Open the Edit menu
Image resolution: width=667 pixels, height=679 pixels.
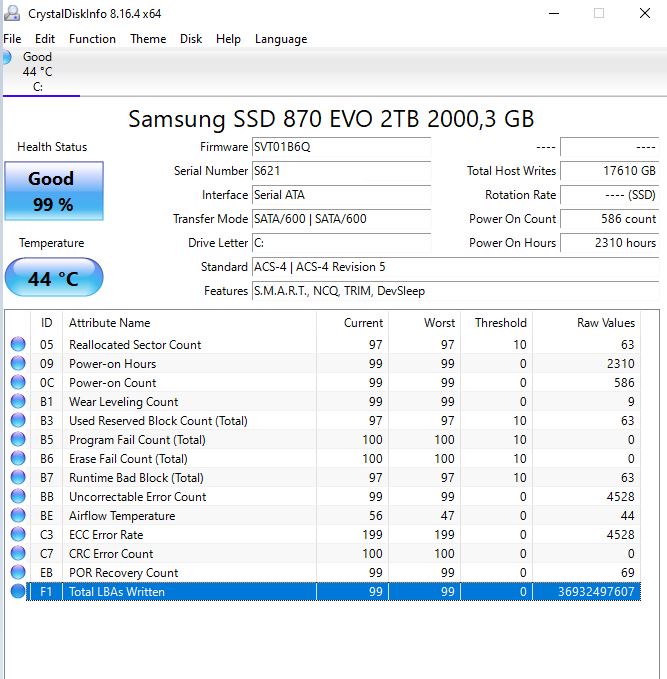45,39
